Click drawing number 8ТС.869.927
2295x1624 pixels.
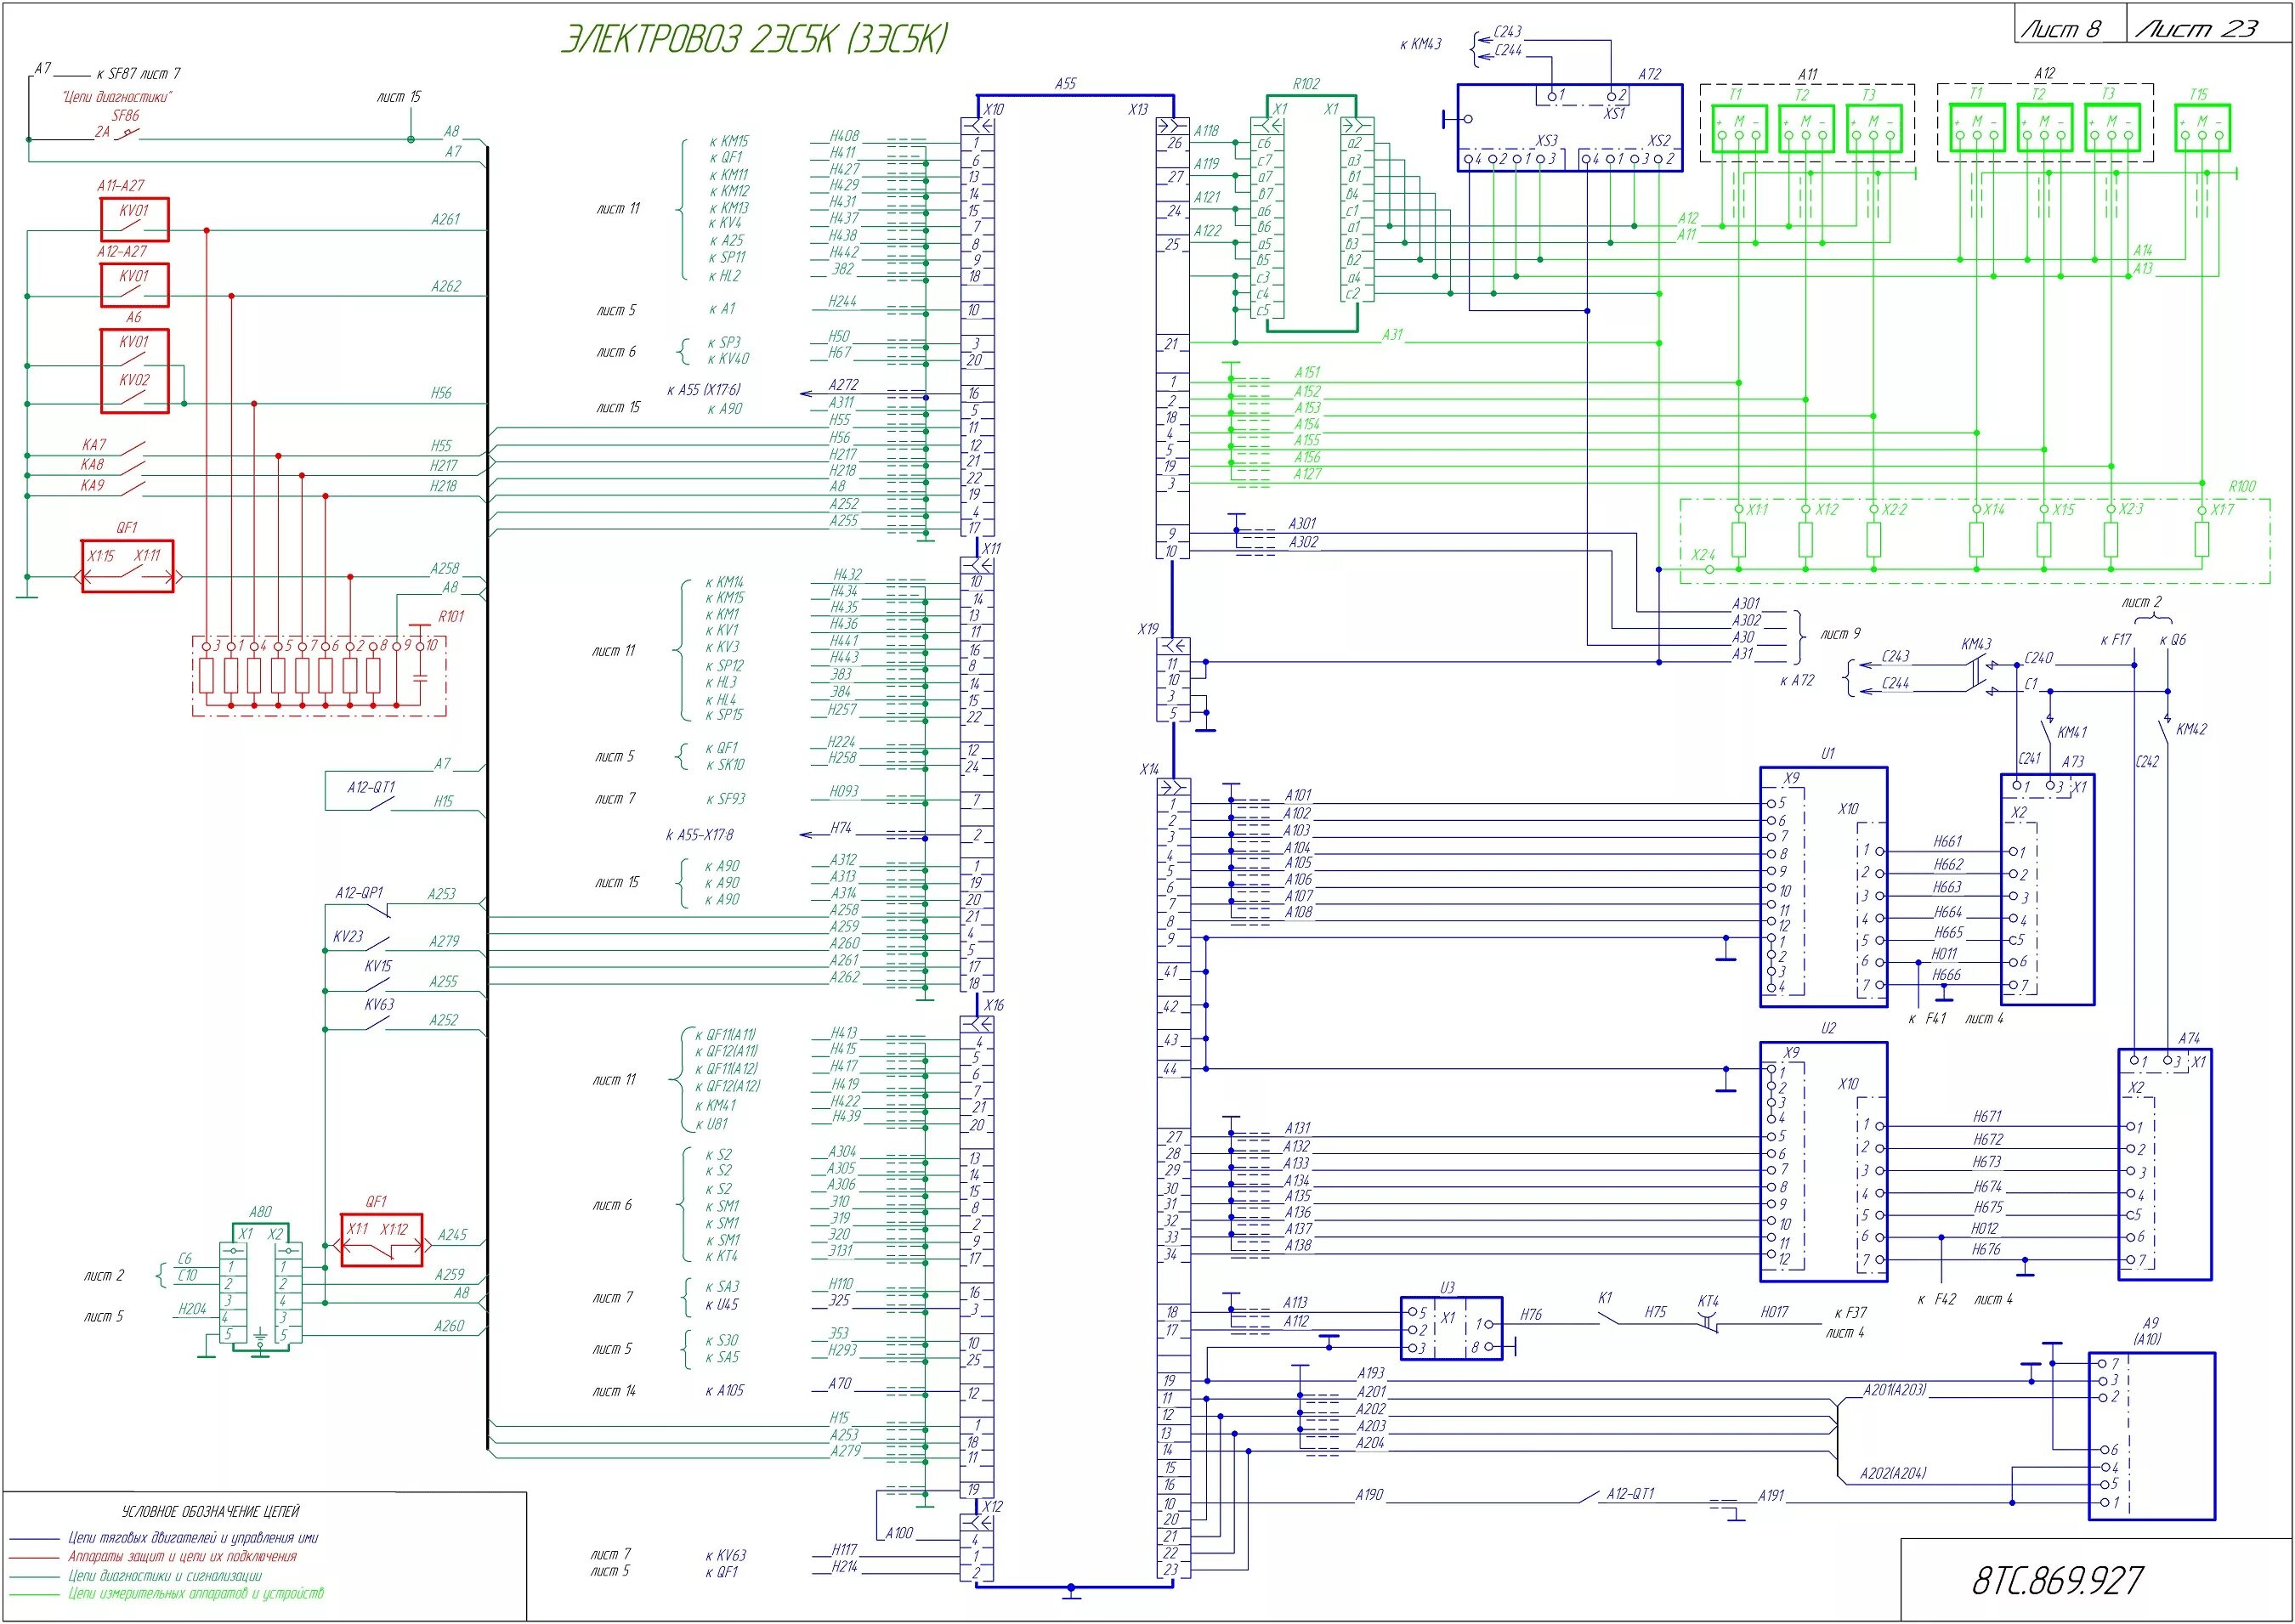coord(2057,1580)
